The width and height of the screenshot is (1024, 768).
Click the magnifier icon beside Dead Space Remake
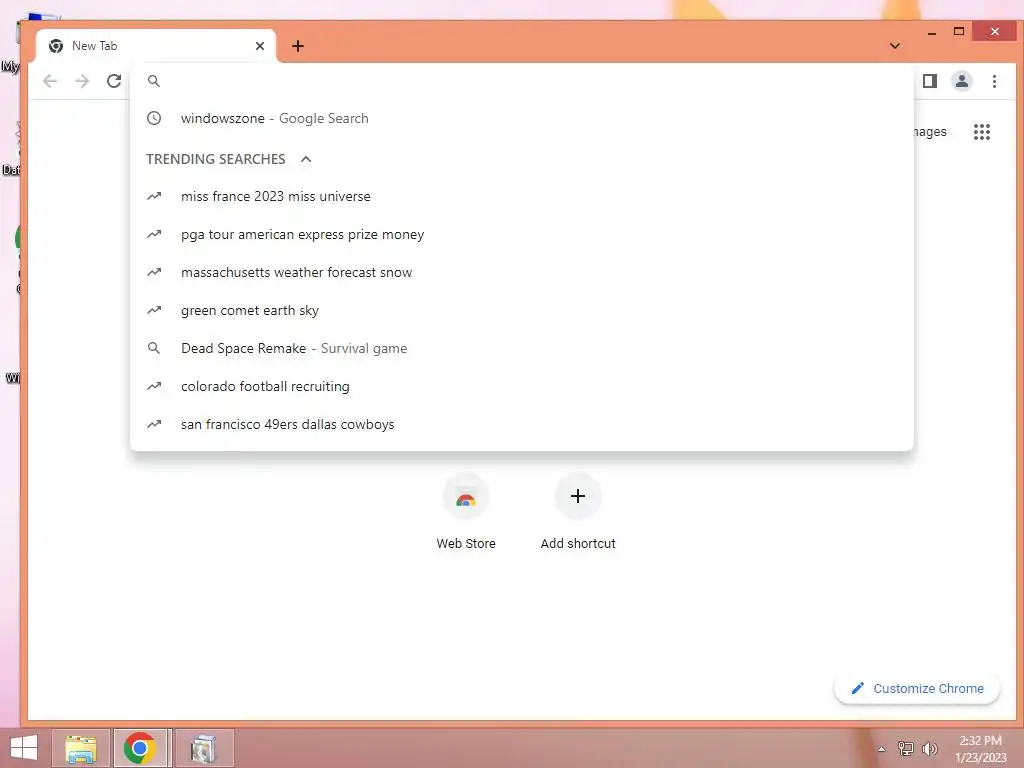click(x=153, y=348)
